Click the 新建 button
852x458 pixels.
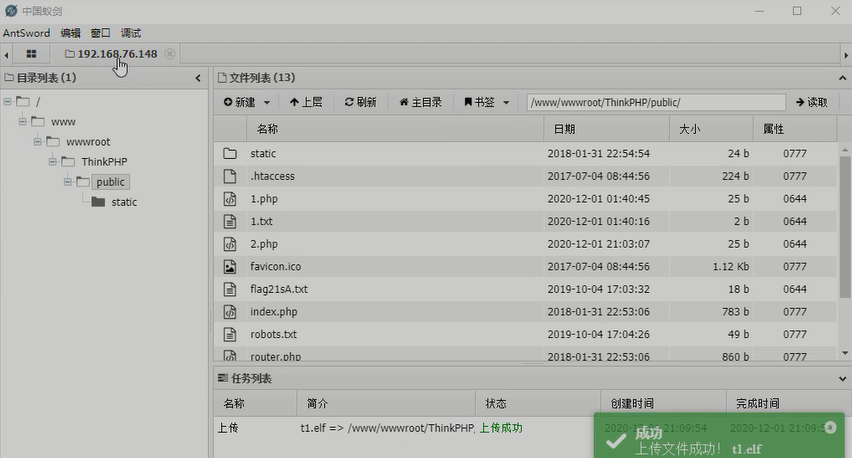pos(240,102)
